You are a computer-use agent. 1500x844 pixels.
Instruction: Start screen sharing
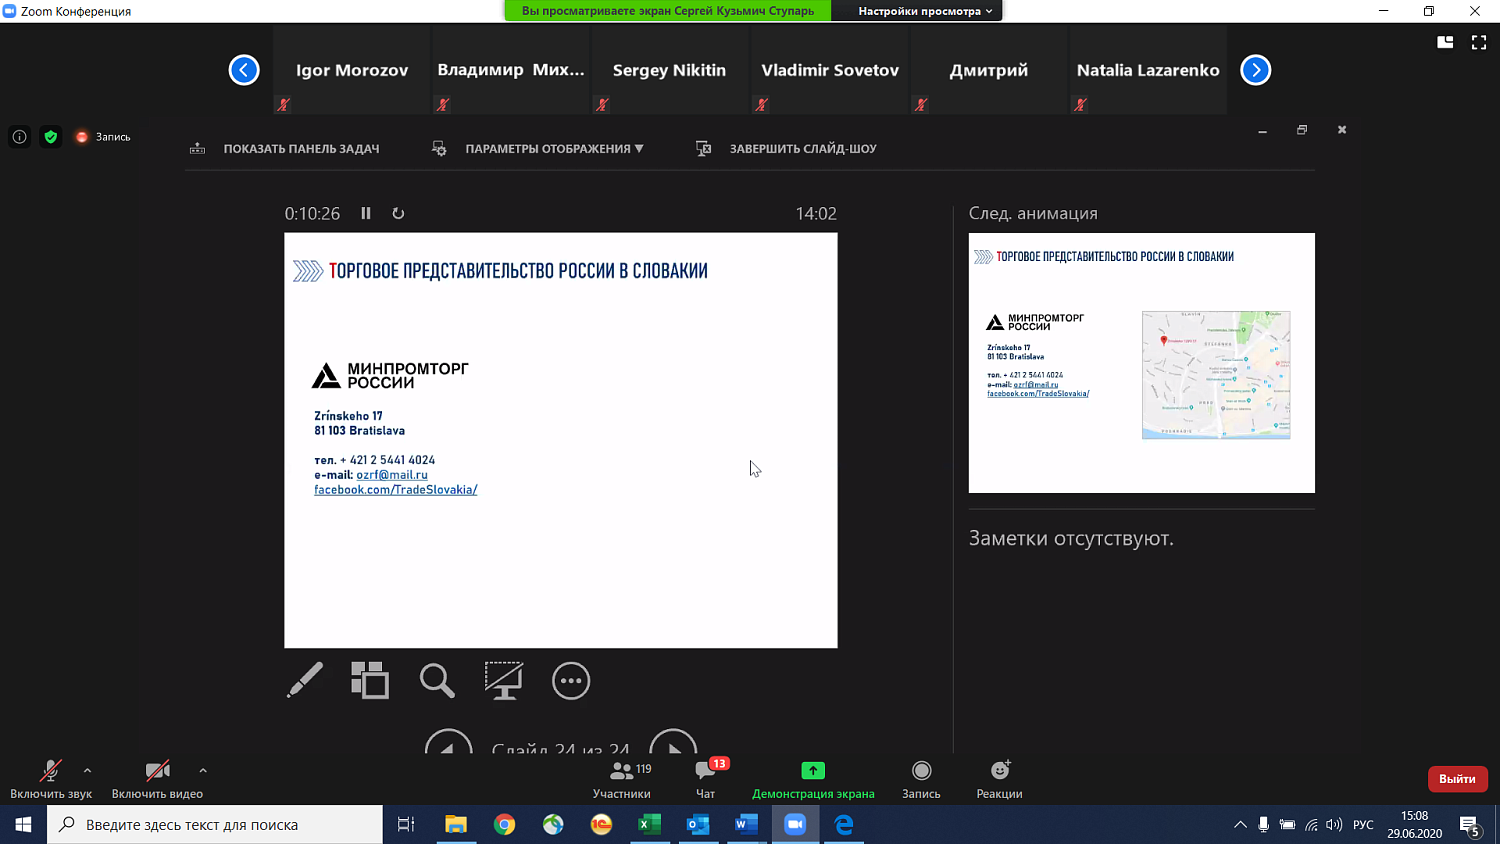point(813,779)
